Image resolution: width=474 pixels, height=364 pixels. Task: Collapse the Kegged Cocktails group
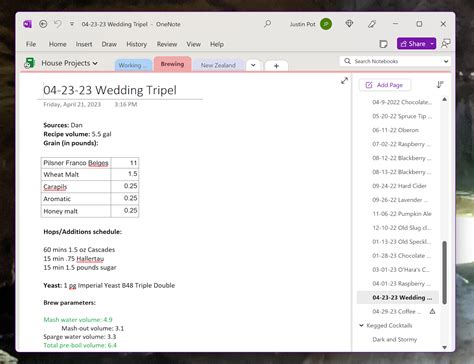click(361, 325)
